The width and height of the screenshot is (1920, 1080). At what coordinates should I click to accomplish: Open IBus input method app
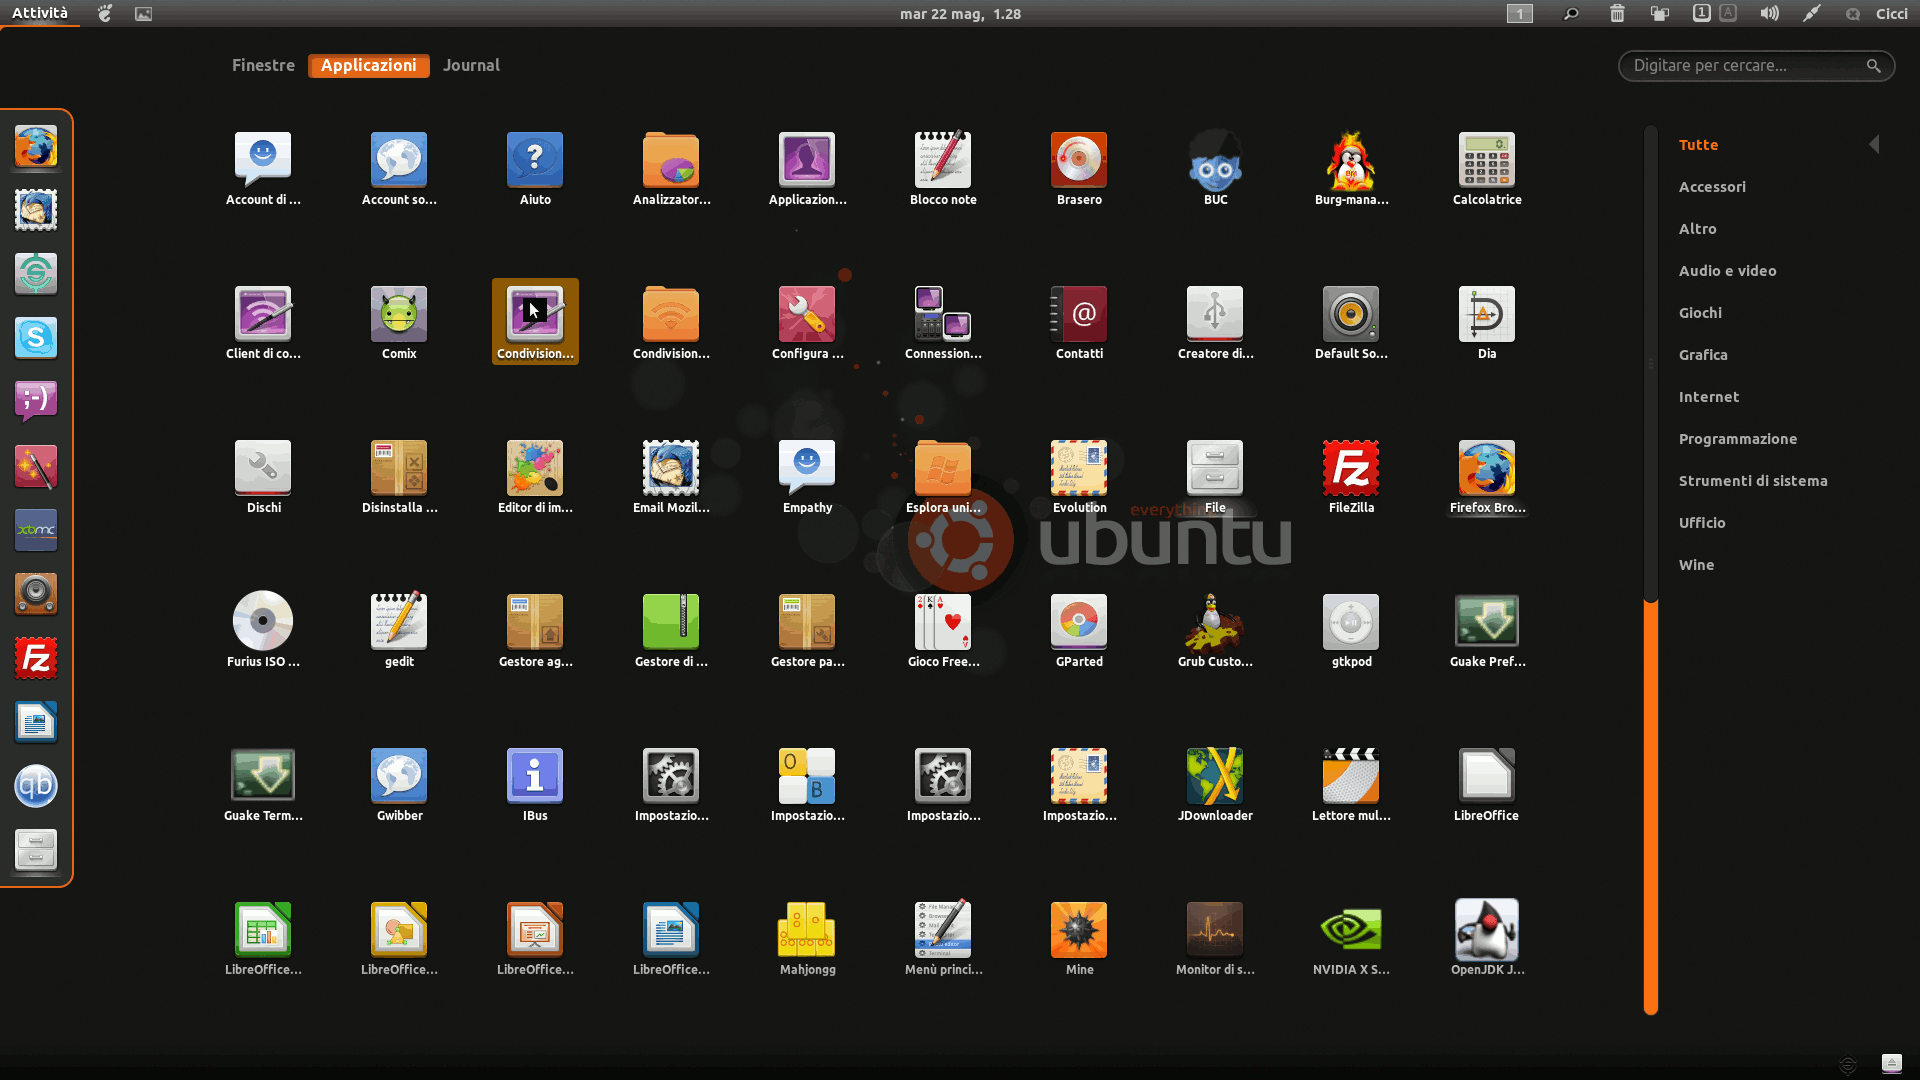coord(535,784)
